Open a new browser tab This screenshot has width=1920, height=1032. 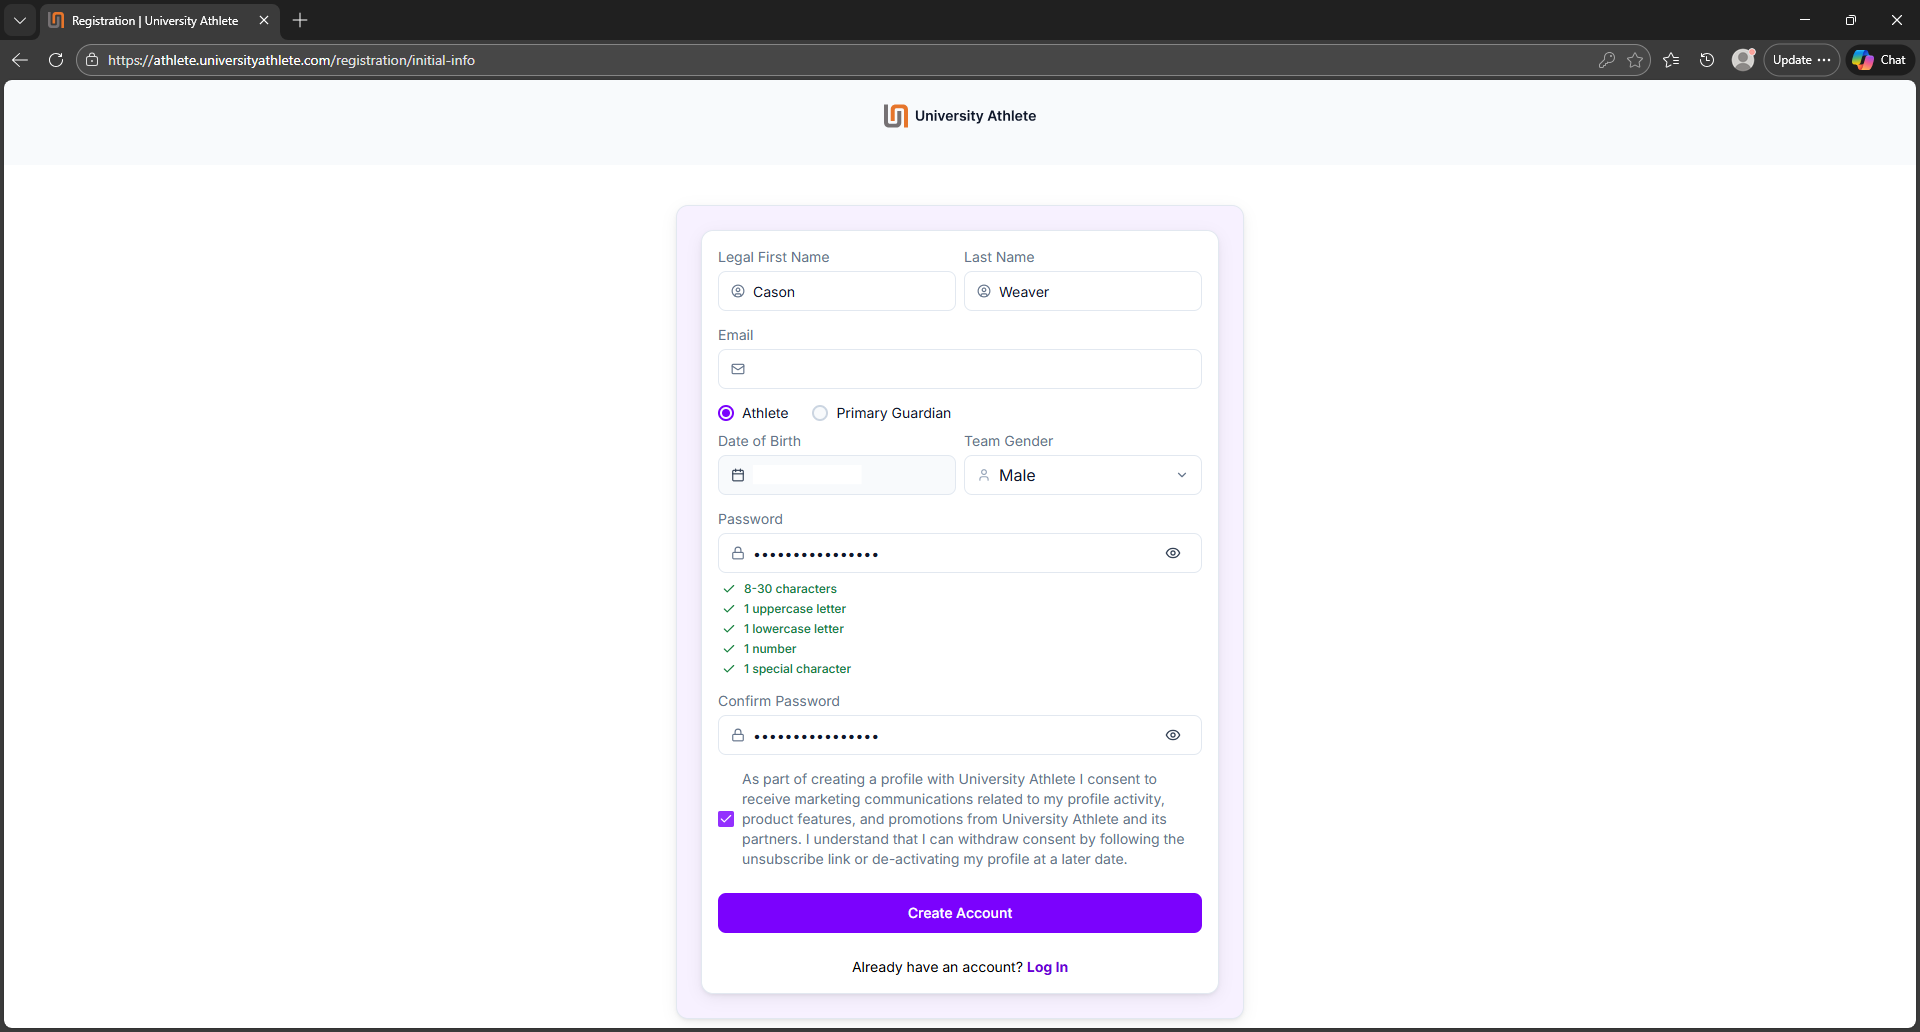[x=300, y=20]
